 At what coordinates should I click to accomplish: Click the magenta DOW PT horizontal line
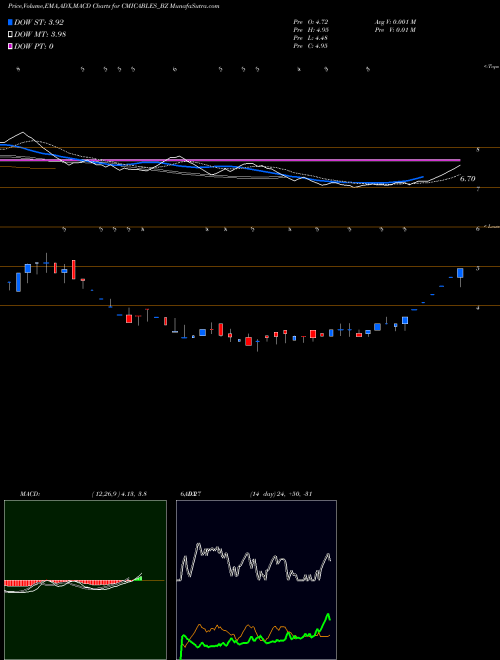tap(230, 160)
